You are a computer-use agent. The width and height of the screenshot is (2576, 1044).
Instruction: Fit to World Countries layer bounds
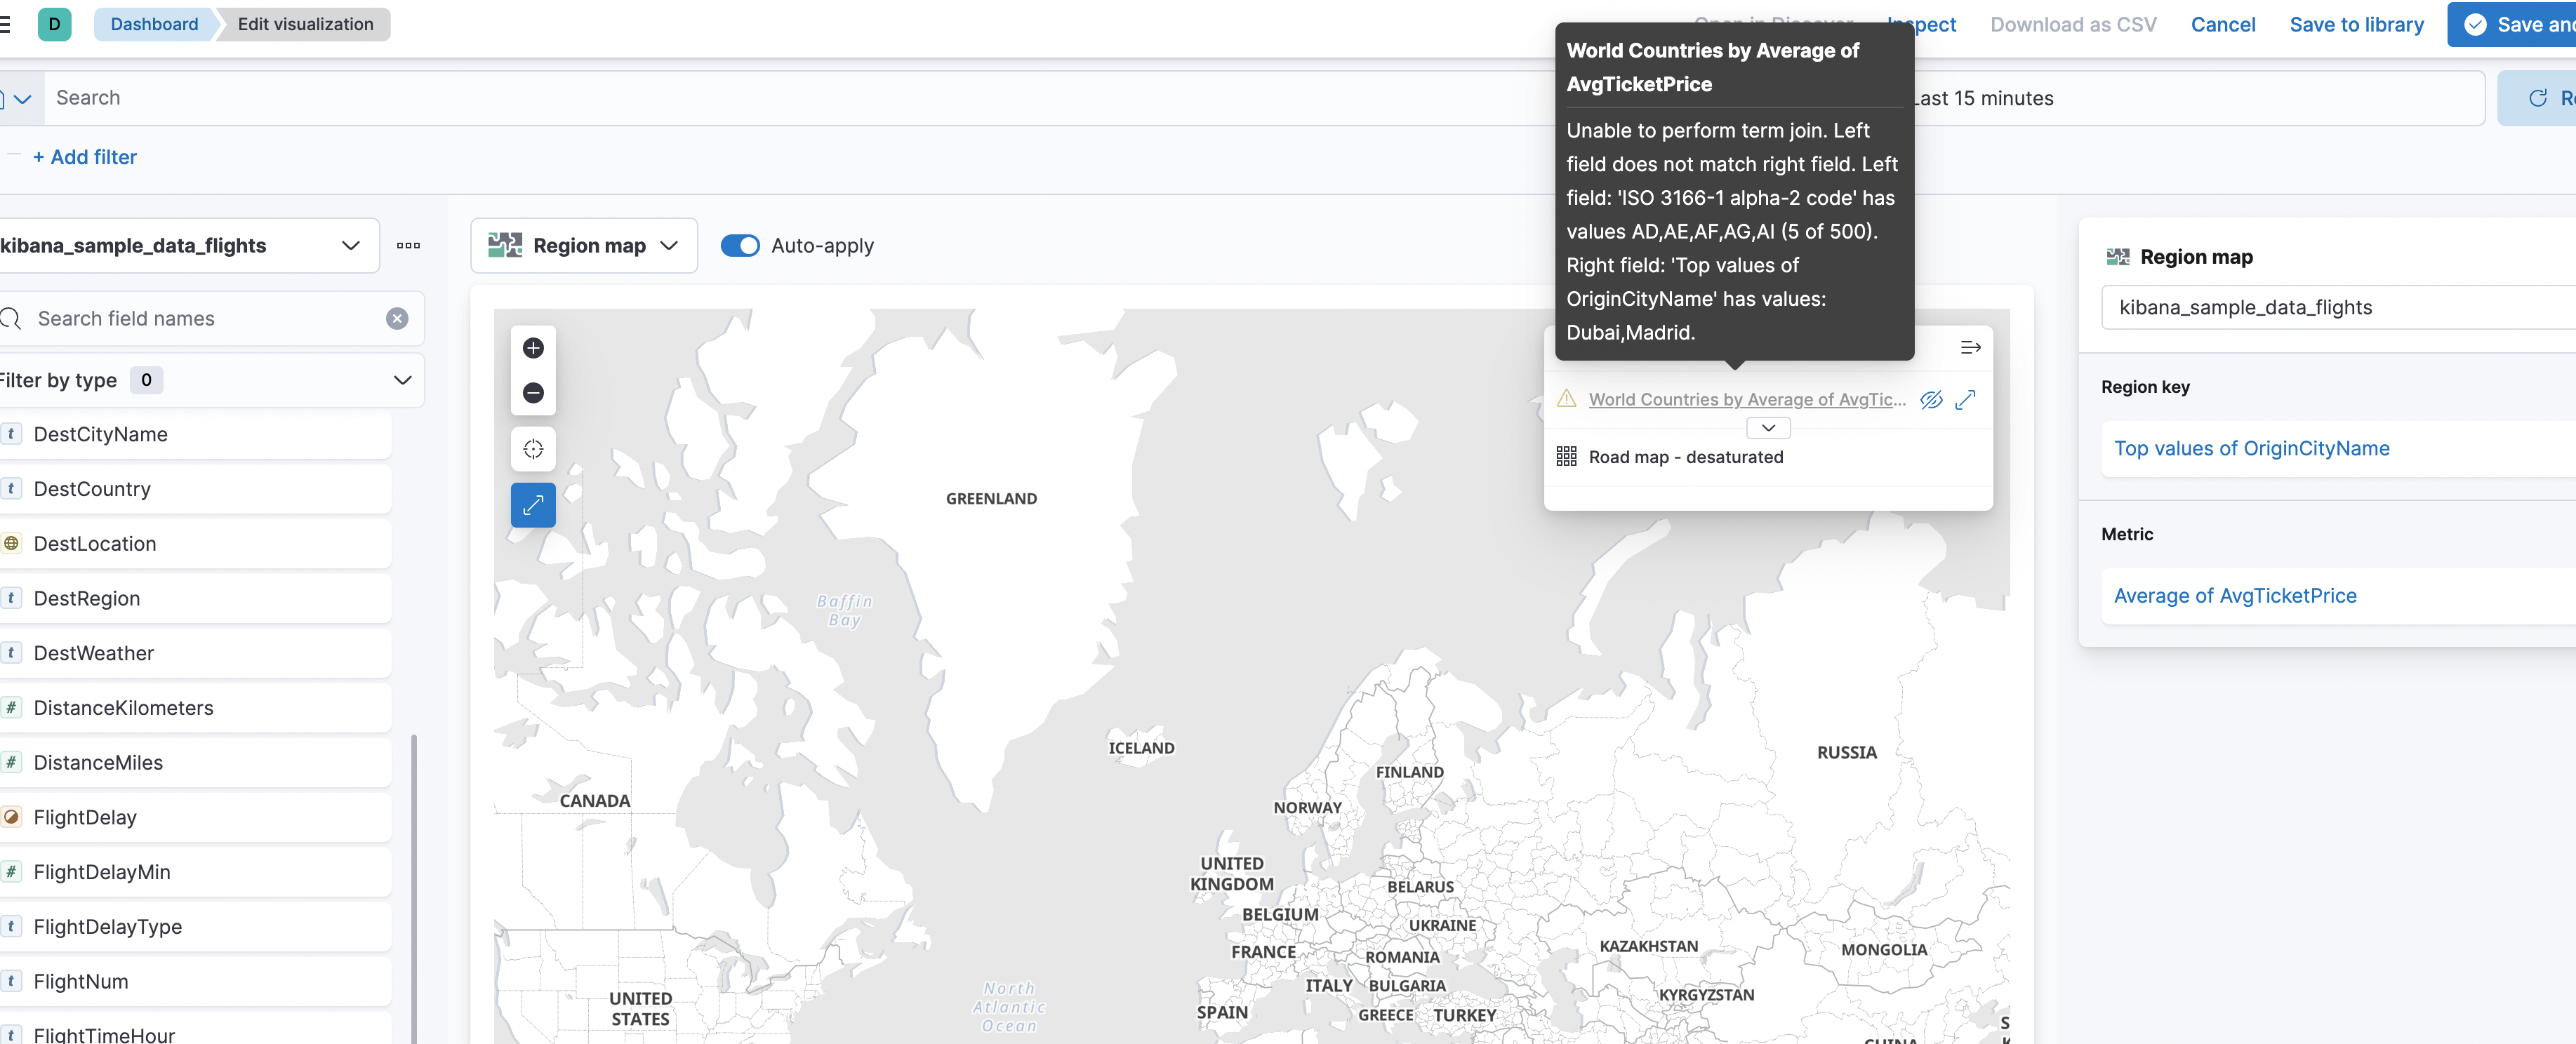click(1965, 400)
